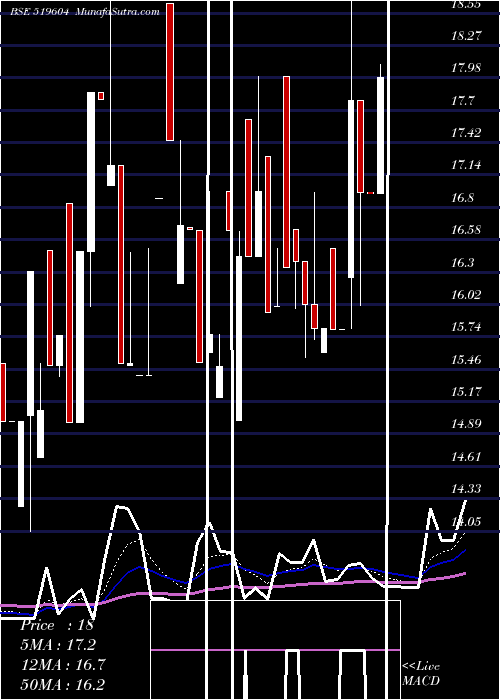Select the 17.7 price axis label
This screenshot has height=700, width=500.
[x=462, y=101]
